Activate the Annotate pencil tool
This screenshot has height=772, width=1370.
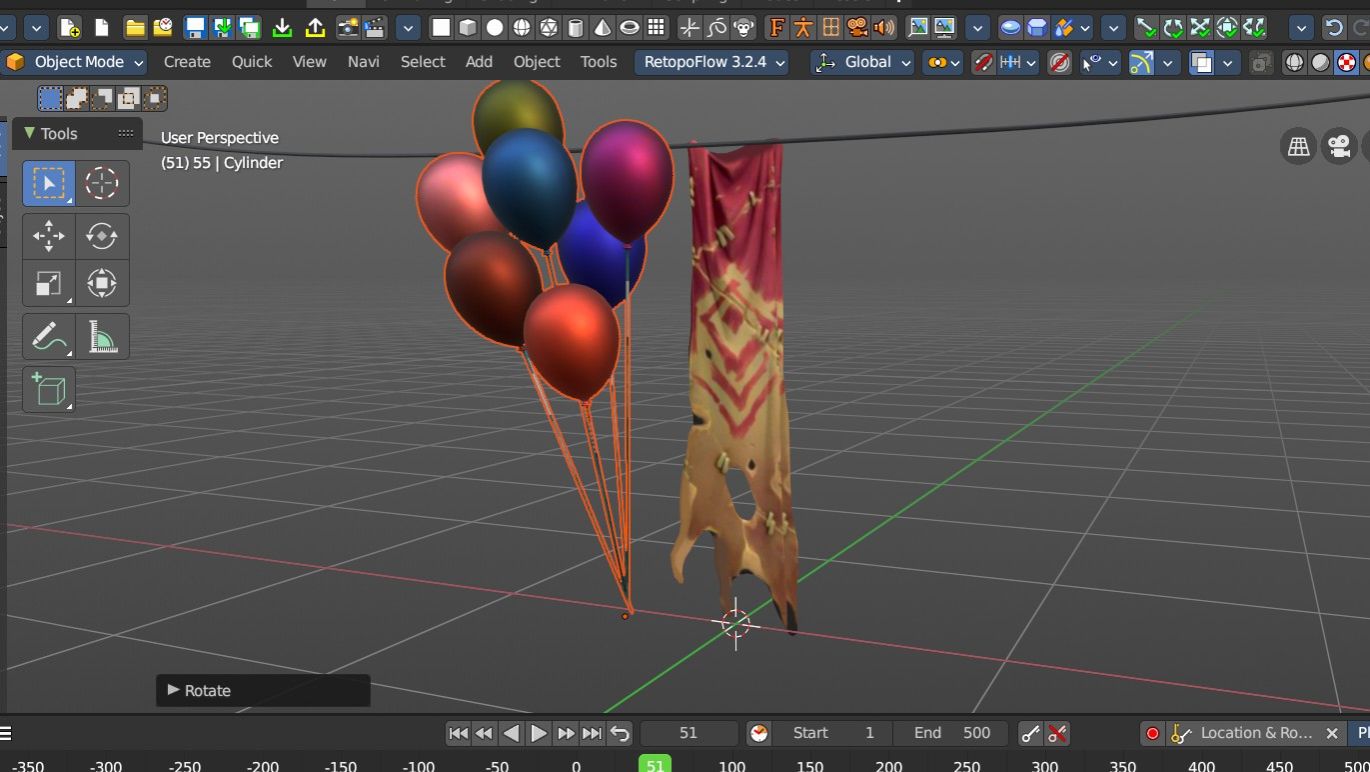click(x=49, y=337)
